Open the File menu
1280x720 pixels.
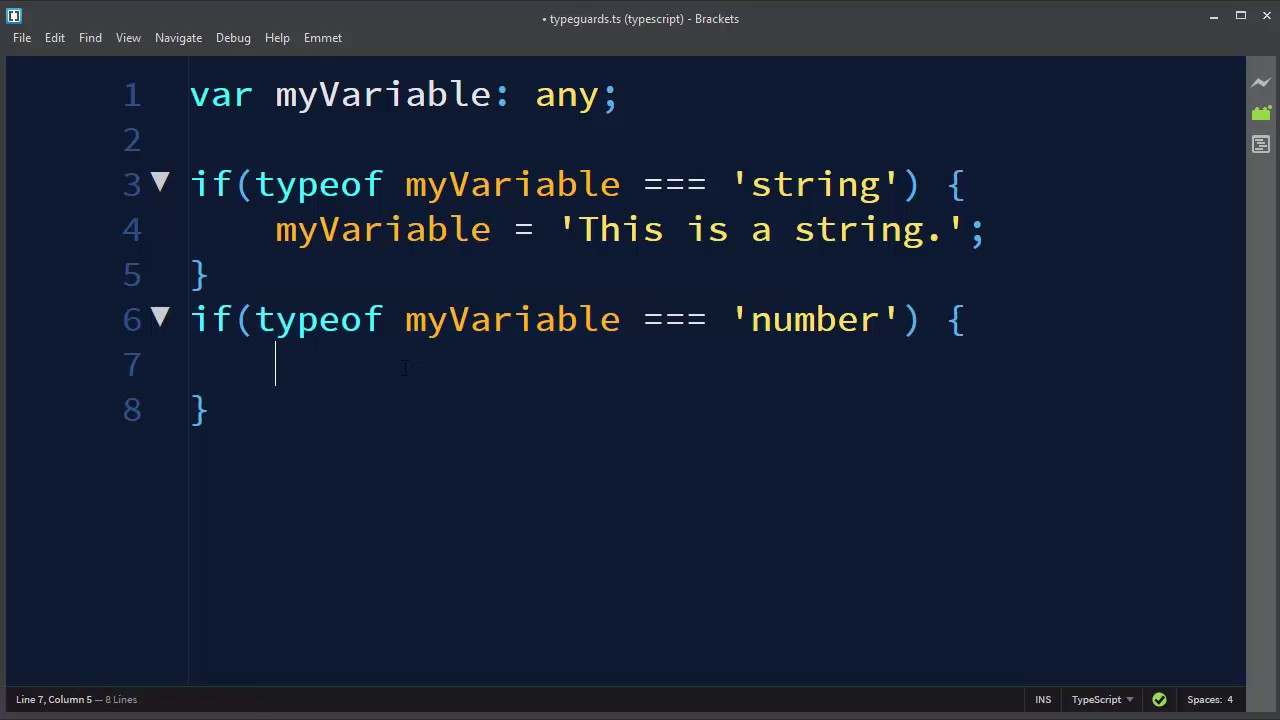click(22, 38)
